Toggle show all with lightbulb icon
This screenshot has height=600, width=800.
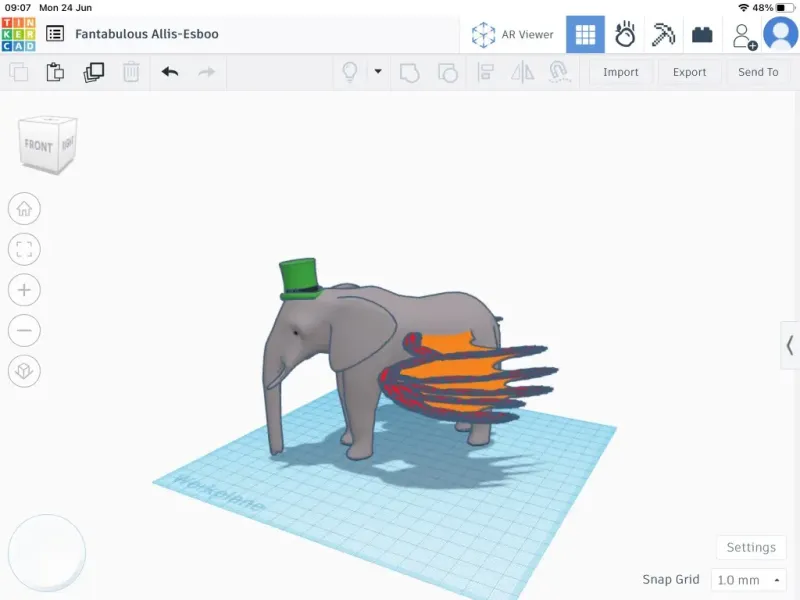pos(349,72)
